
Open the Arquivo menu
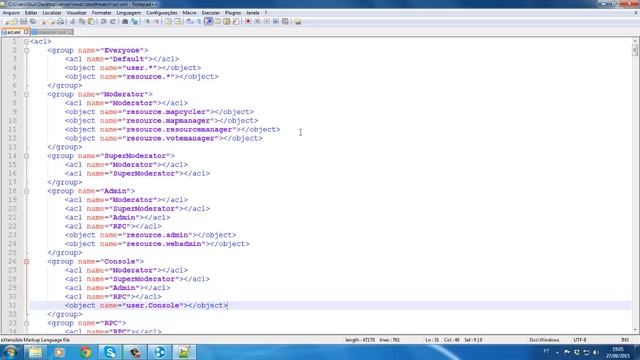click(x=11, y=13)
